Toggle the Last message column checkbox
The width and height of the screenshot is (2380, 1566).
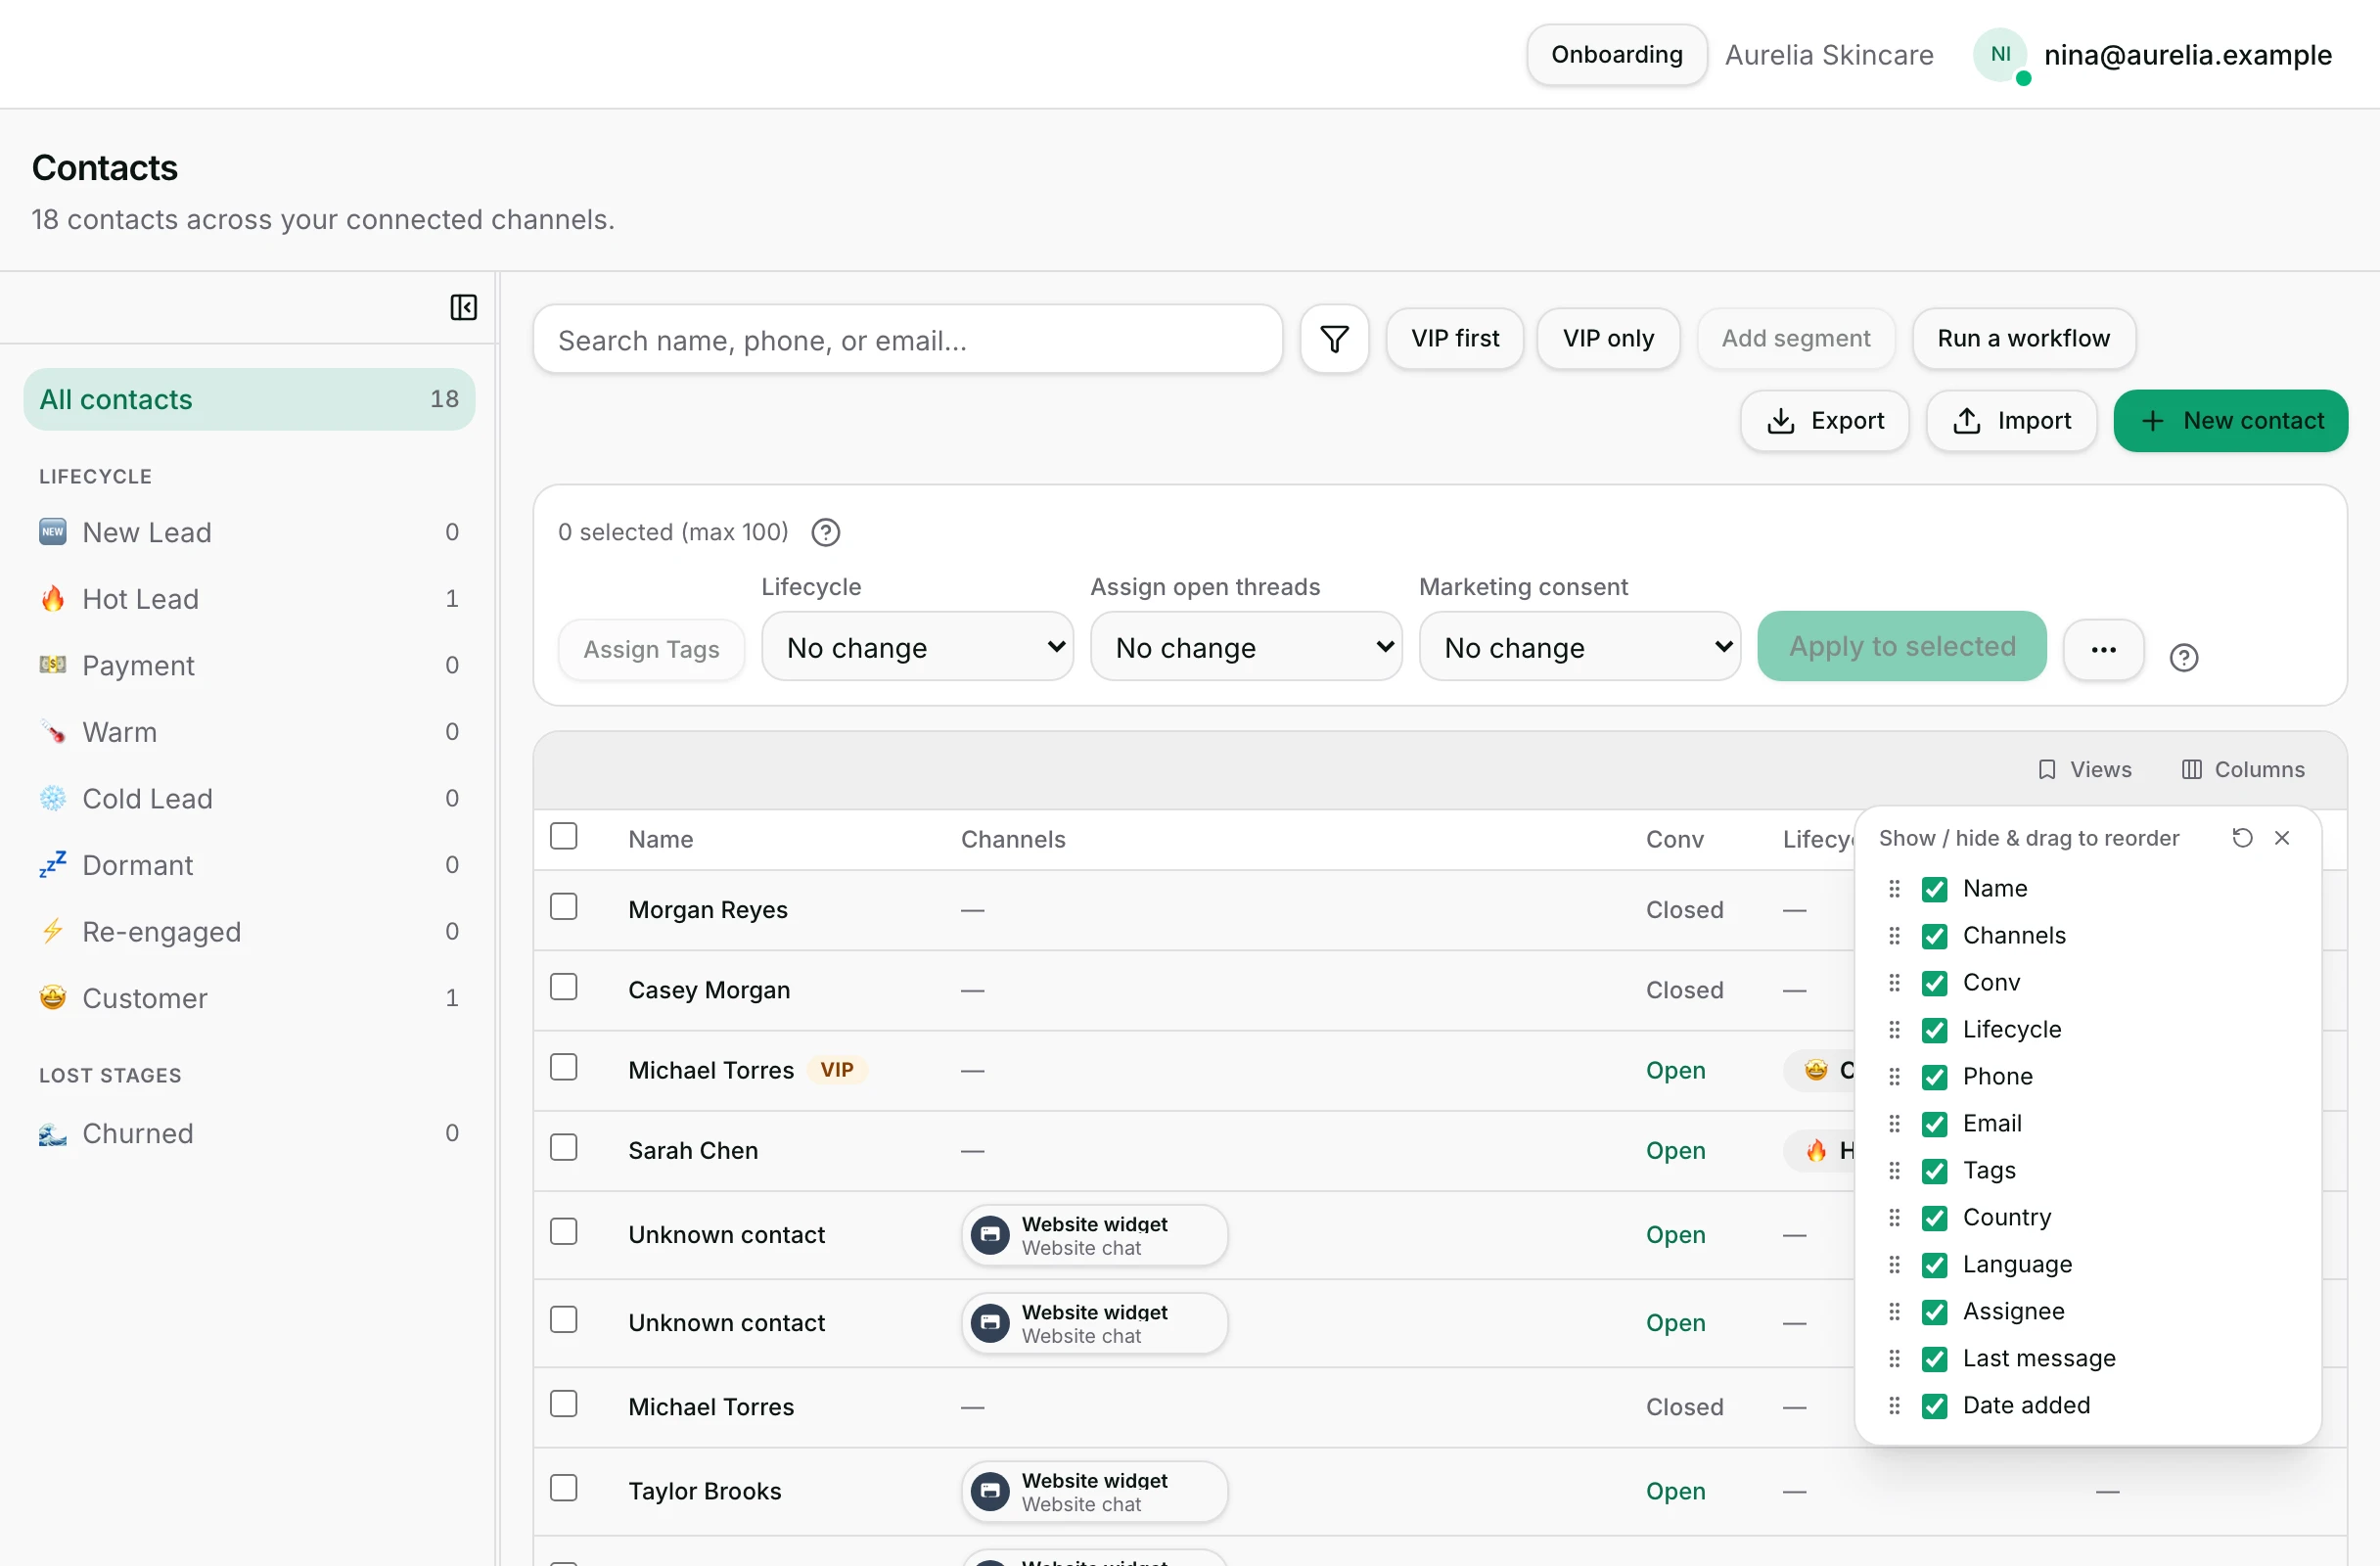tap(1934, 1359)
